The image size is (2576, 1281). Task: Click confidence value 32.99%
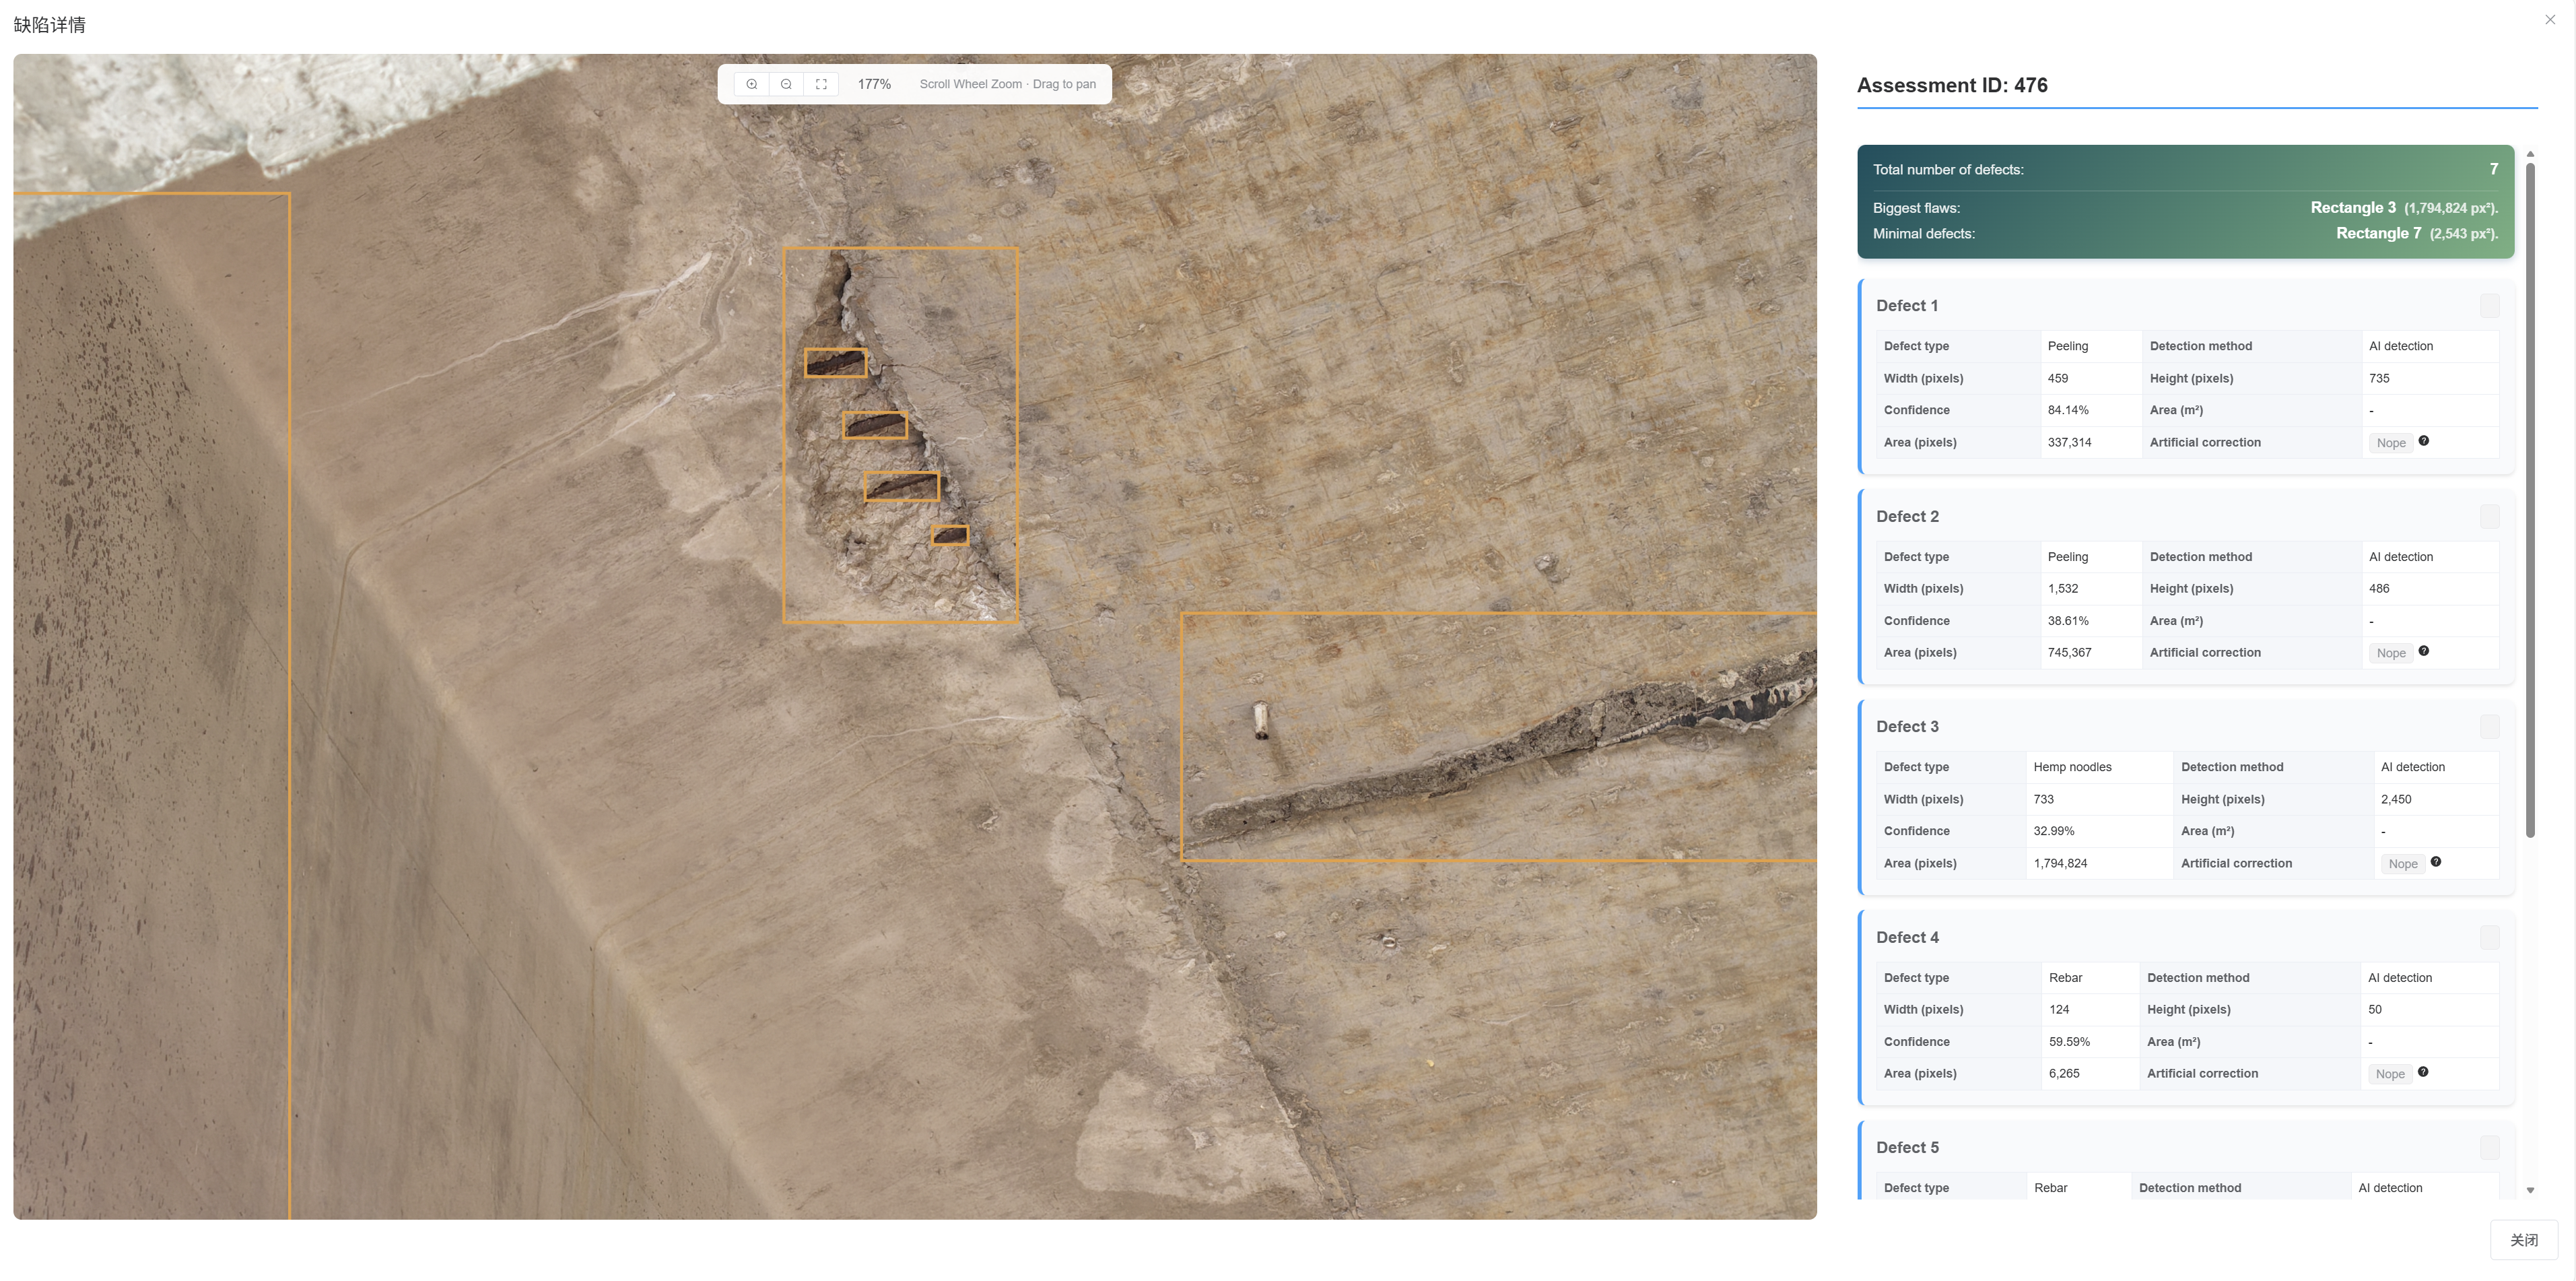point(2054,831)
